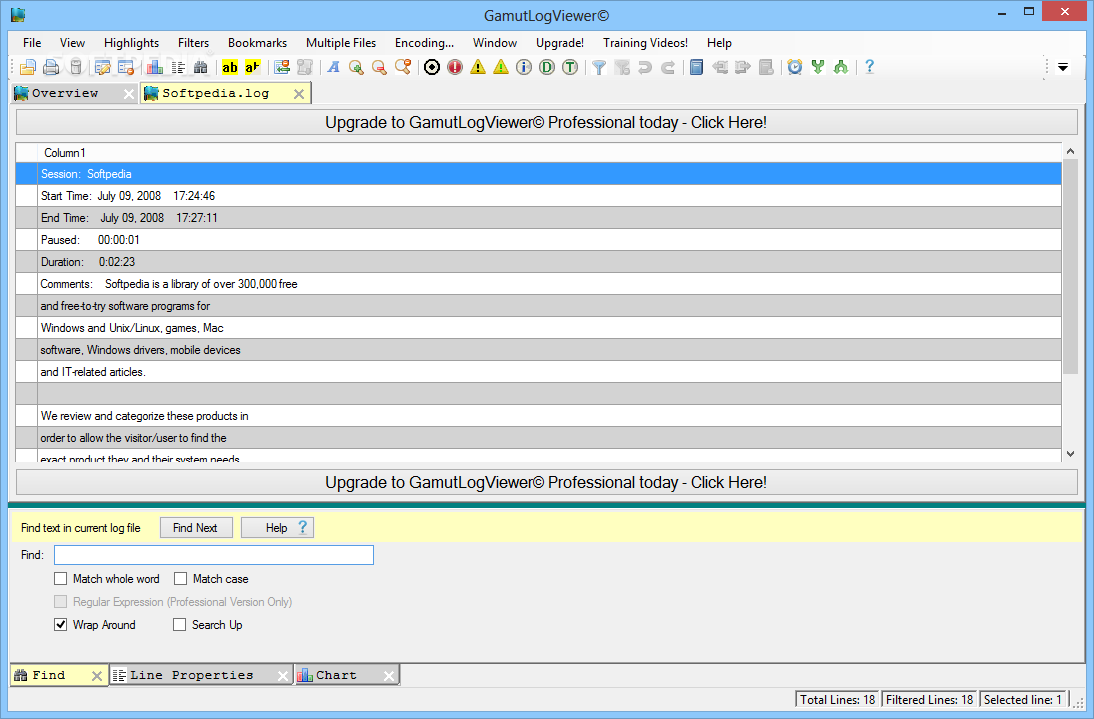
Task: Click the blue italic A font icon
Action: coord(334,68)
